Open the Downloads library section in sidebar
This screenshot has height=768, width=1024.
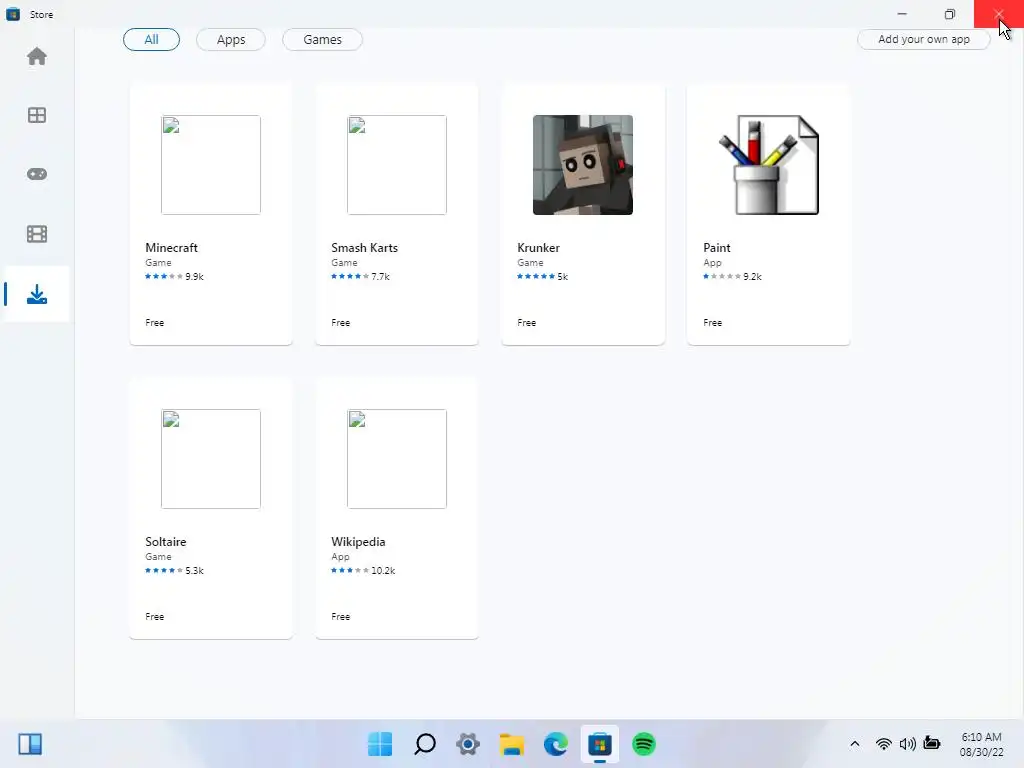37,294
